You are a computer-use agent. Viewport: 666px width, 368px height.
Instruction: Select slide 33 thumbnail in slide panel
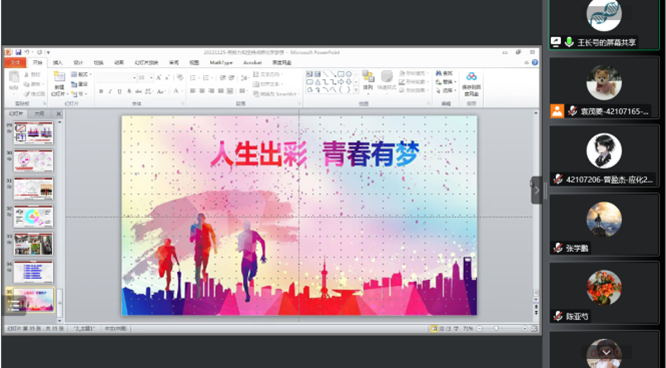point(33,244)
